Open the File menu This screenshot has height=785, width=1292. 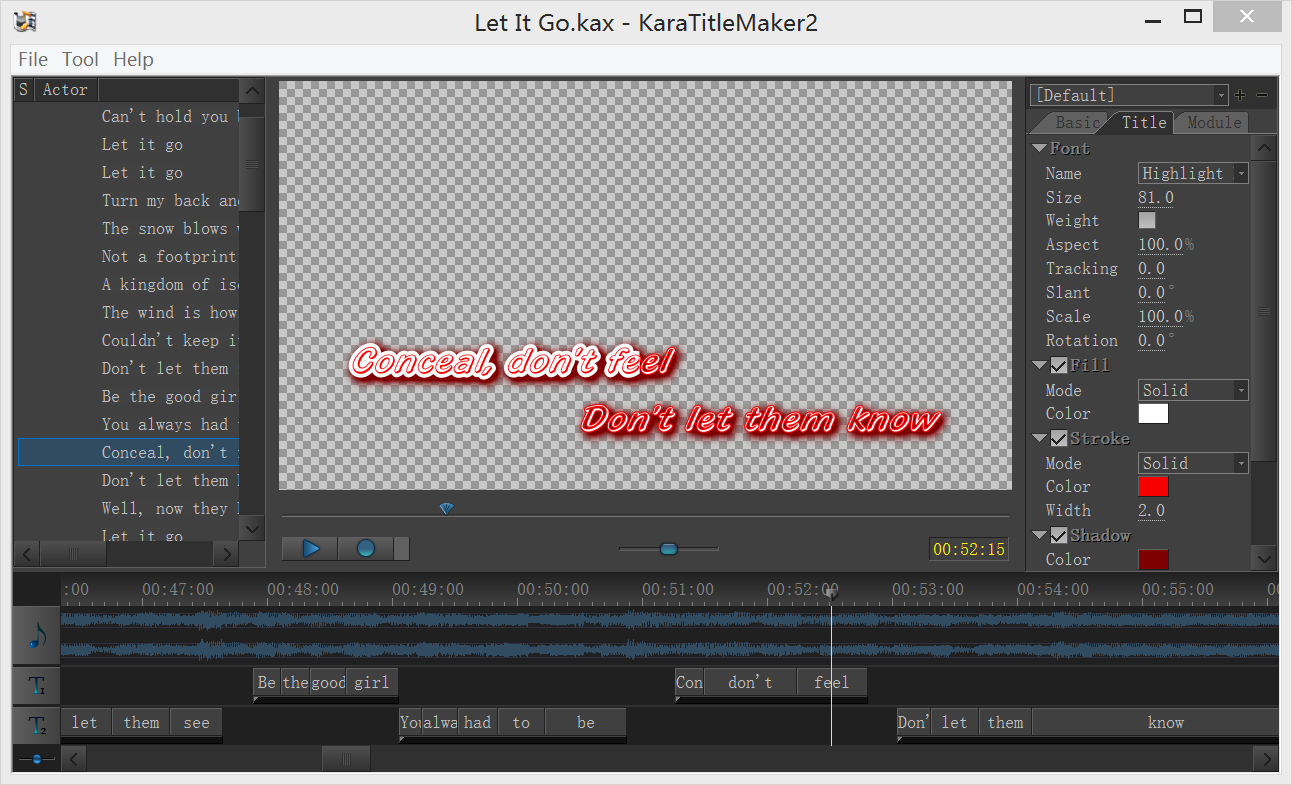(33, 59)
